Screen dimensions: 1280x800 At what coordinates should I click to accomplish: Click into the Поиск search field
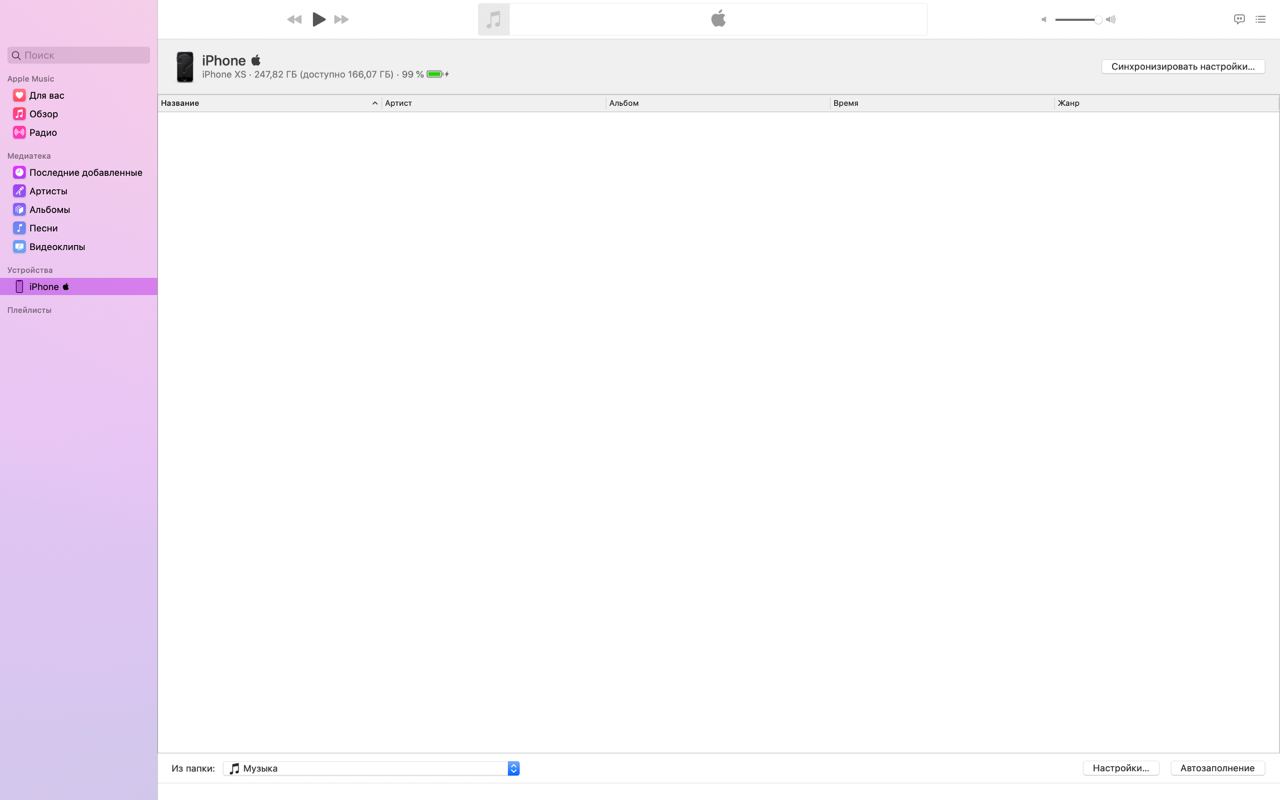[79, 55]
